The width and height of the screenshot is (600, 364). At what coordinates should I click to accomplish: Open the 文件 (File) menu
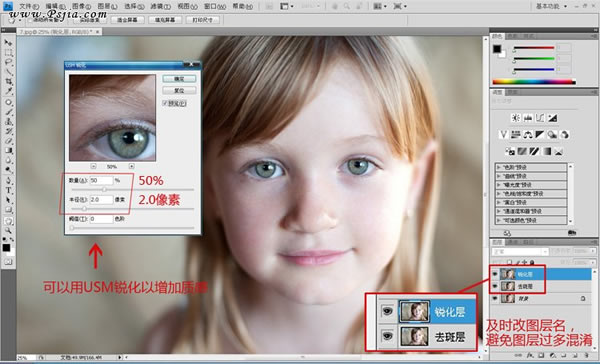(29, 6)
